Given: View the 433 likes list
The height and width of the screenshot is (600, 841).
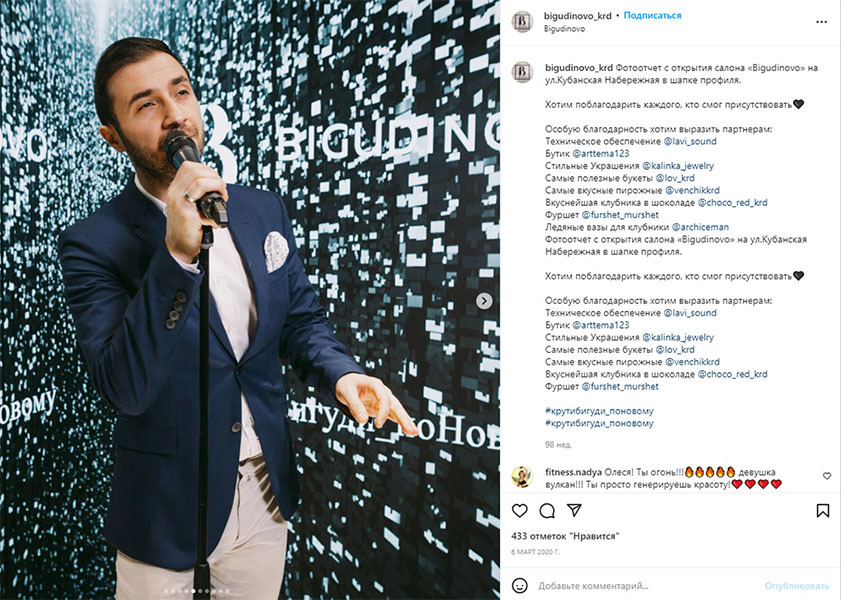Looking at the screenshot, I should pos(565,536).
